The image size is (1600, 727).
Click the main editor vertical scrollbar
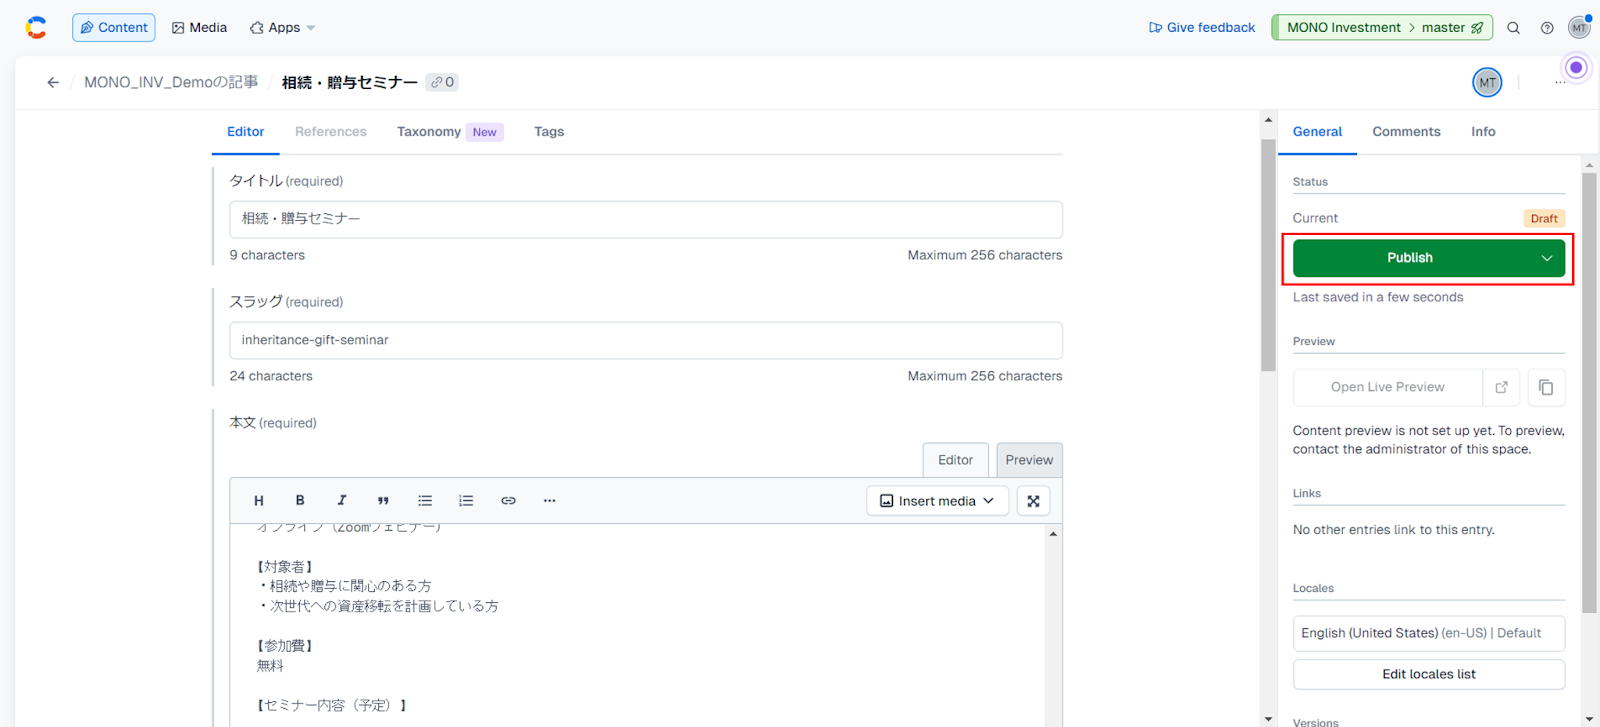coord(1268,255)
